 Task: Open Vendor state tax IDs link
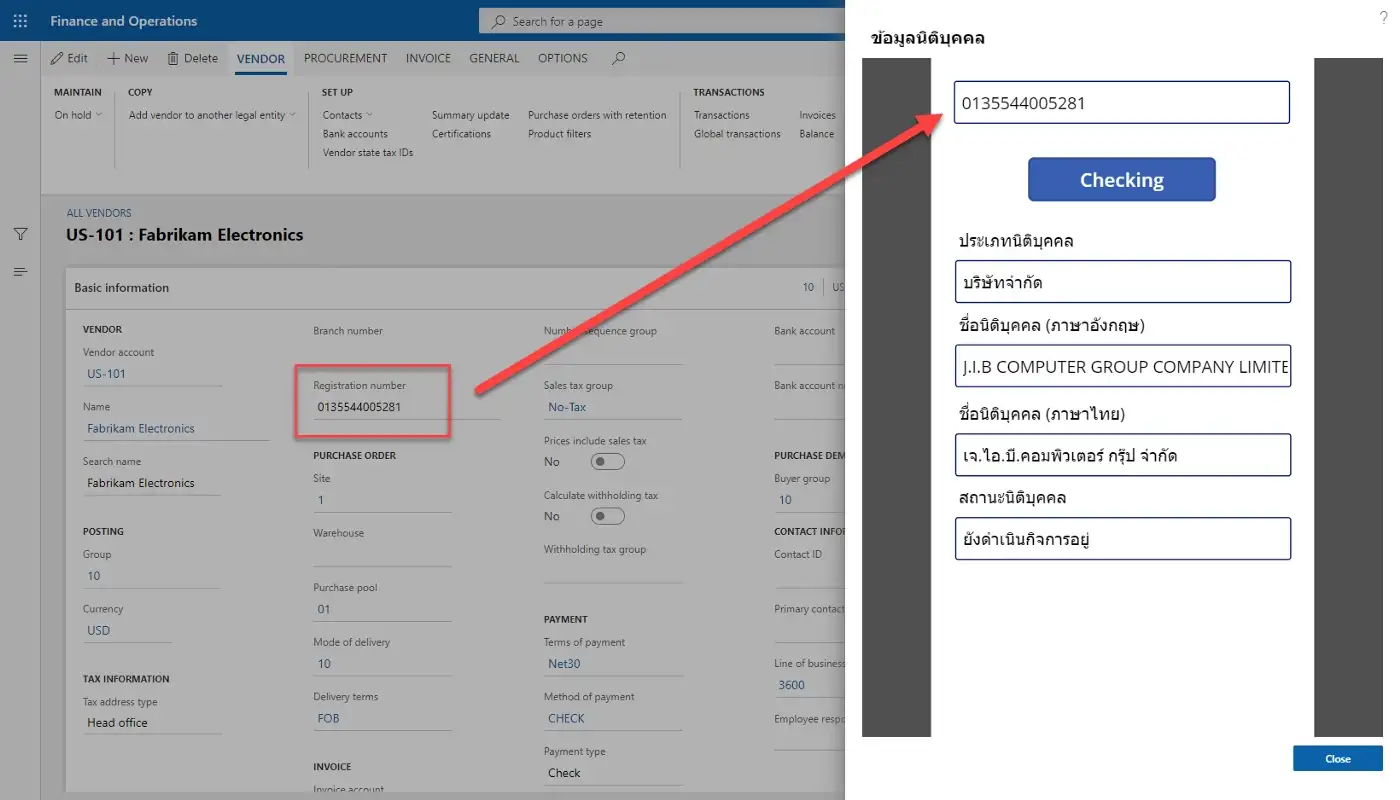click(x=368, y=153)
